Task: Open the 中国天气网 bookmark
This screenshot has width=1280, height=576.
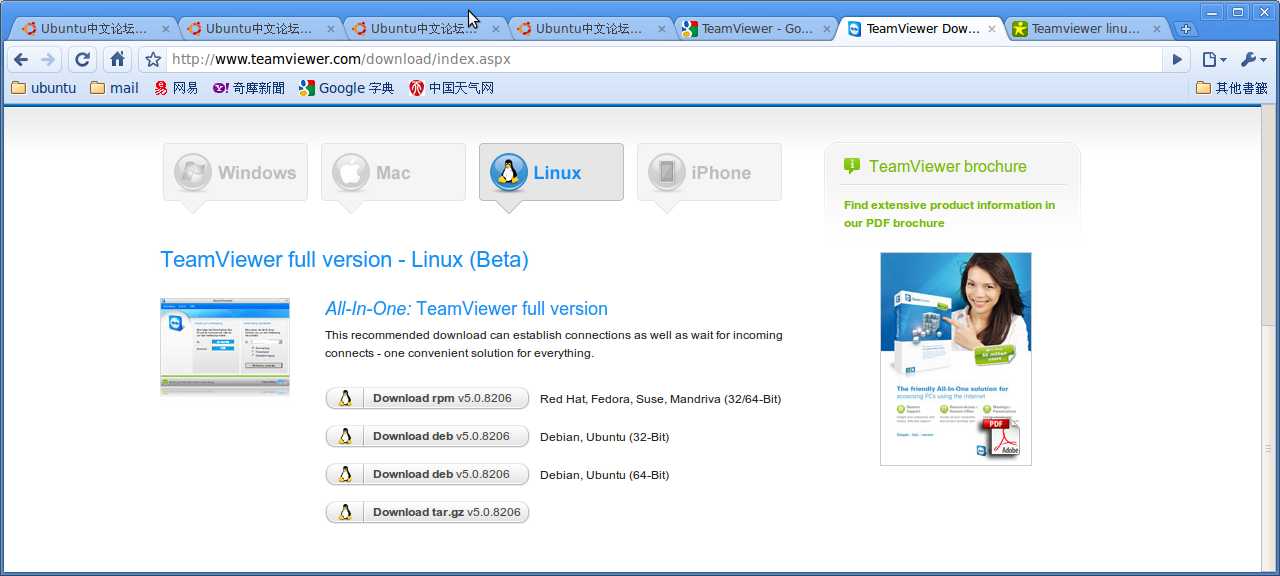Action: click(452, 88)
